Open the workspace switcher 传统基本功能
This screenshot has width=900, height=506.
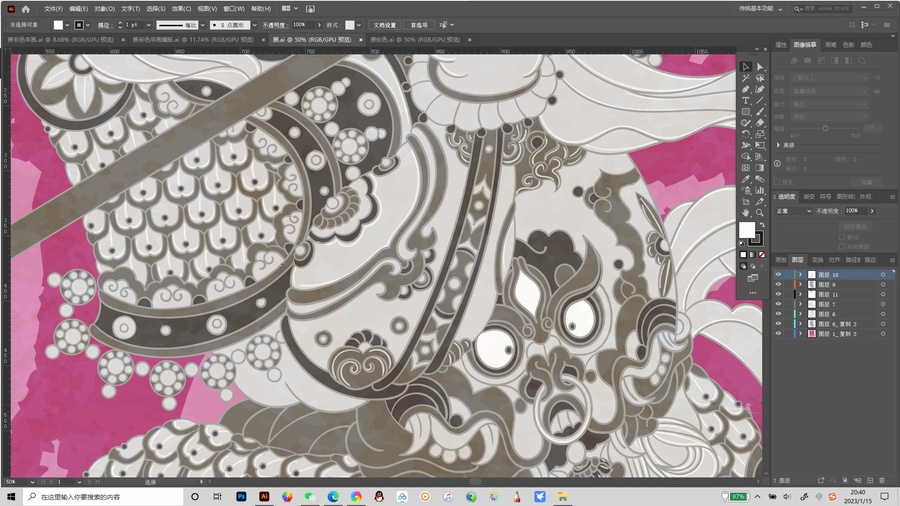click(760, 9)
